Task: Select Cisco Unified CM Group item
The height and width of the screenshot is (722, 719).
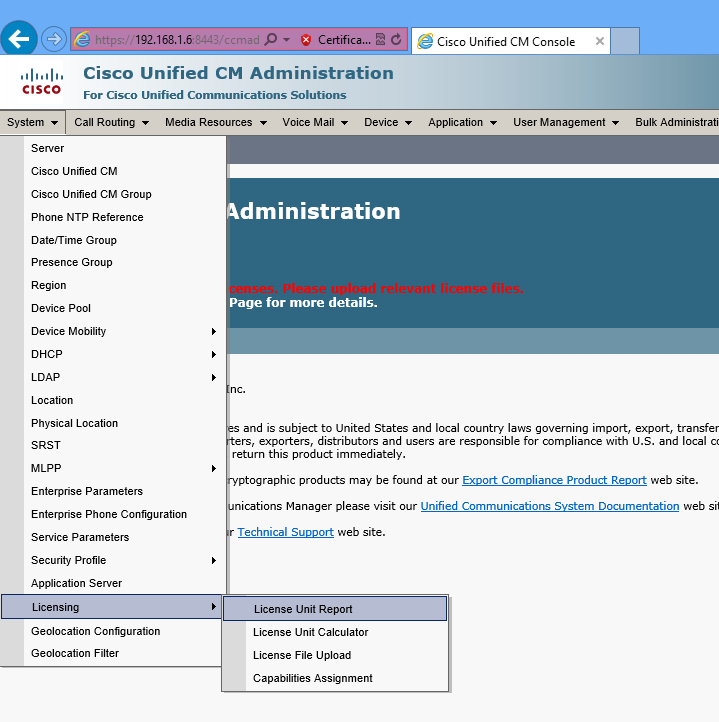Action: pos(113,194)
